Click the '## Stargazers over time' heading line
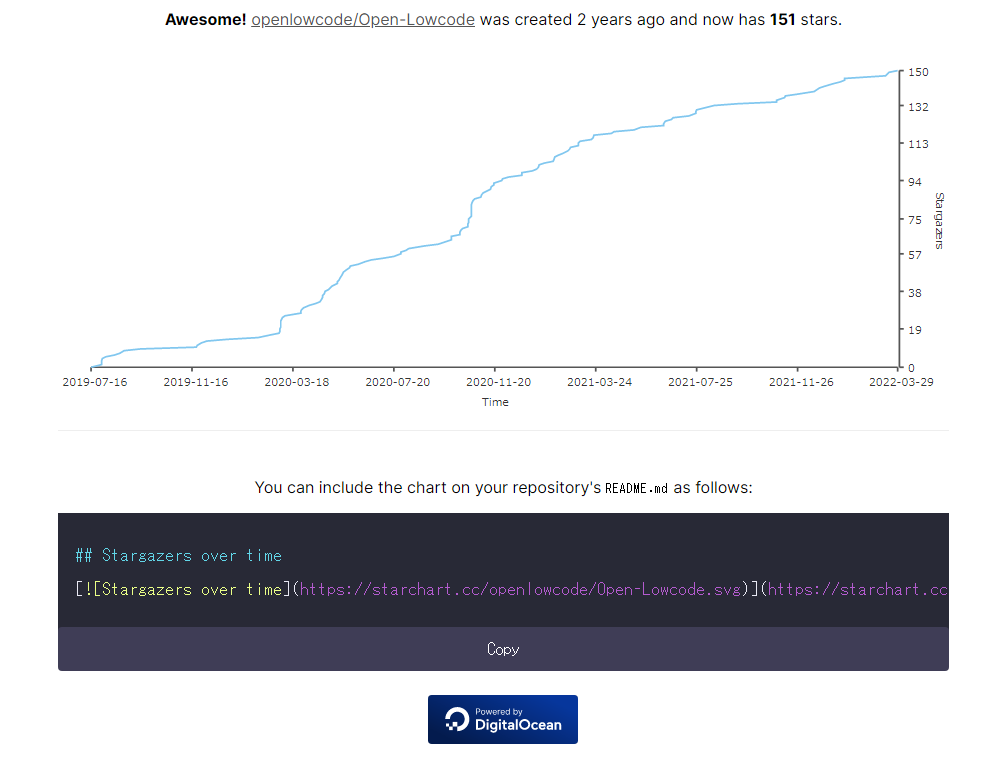 click(x=178, y=556)
